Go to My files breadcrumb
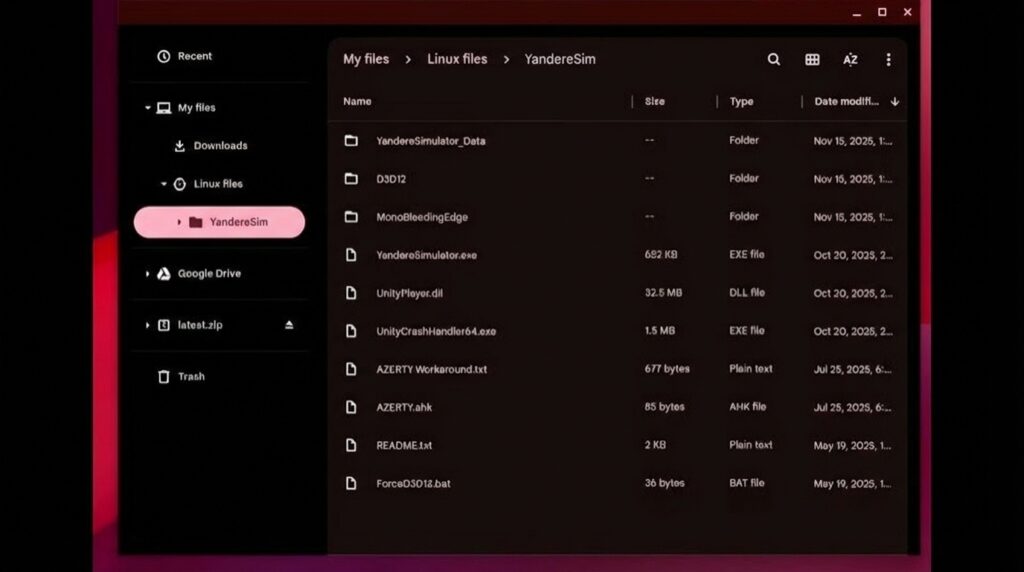1024x572 pixels. coord(366,59)
